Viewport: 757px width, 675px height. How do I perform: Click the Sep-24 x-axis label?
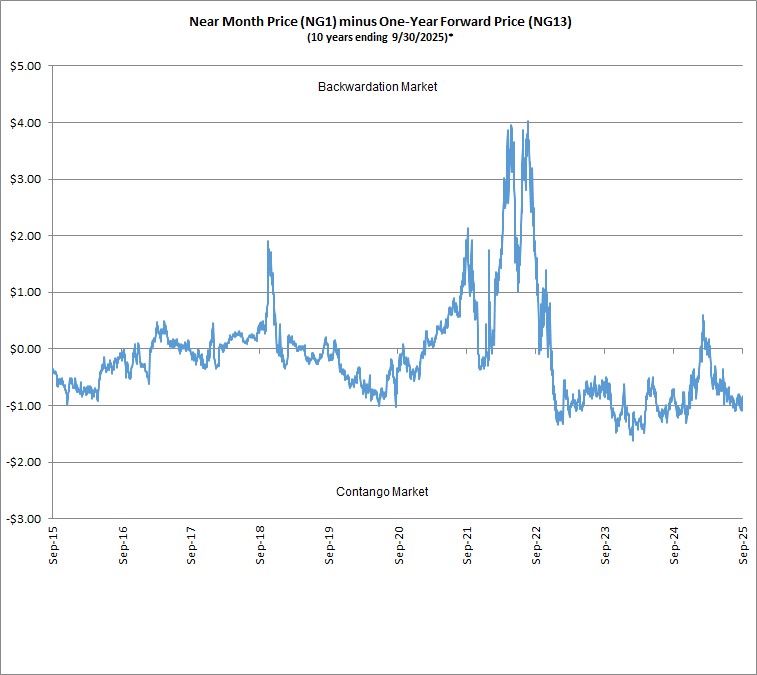point(674,545)
